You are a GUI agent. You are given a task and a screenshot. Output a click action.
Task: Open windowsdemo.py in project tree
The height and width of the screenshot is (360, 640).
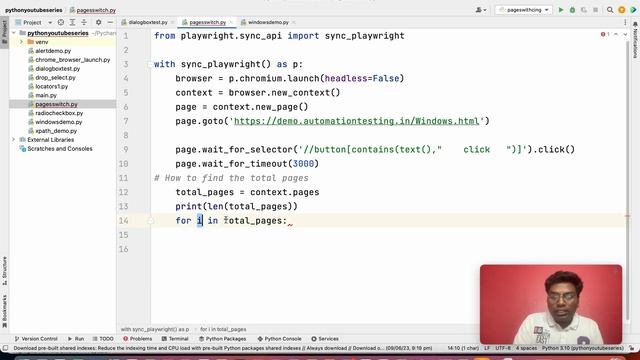(58, 122)
